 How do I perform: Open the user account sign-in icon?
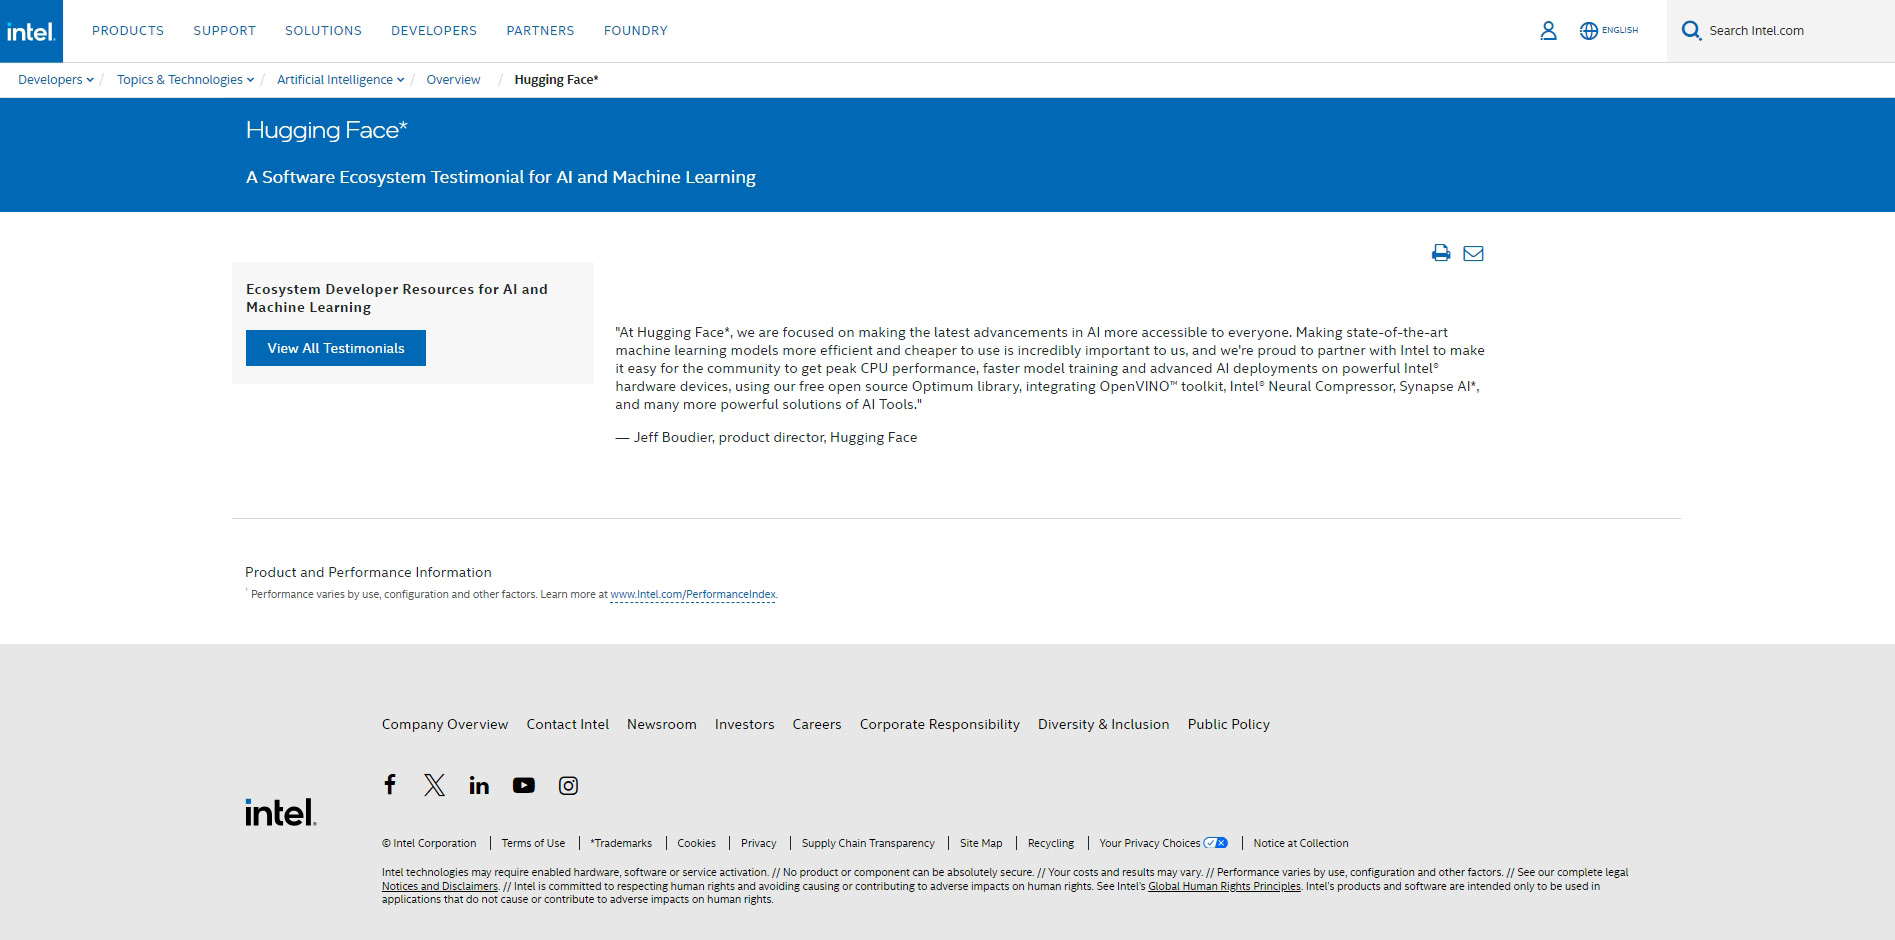1548,31
